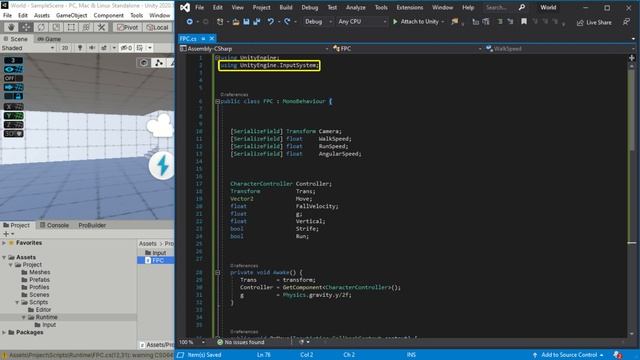640x360 pixels.
Task: Select the Editor folder
Action: click(40, 310)
